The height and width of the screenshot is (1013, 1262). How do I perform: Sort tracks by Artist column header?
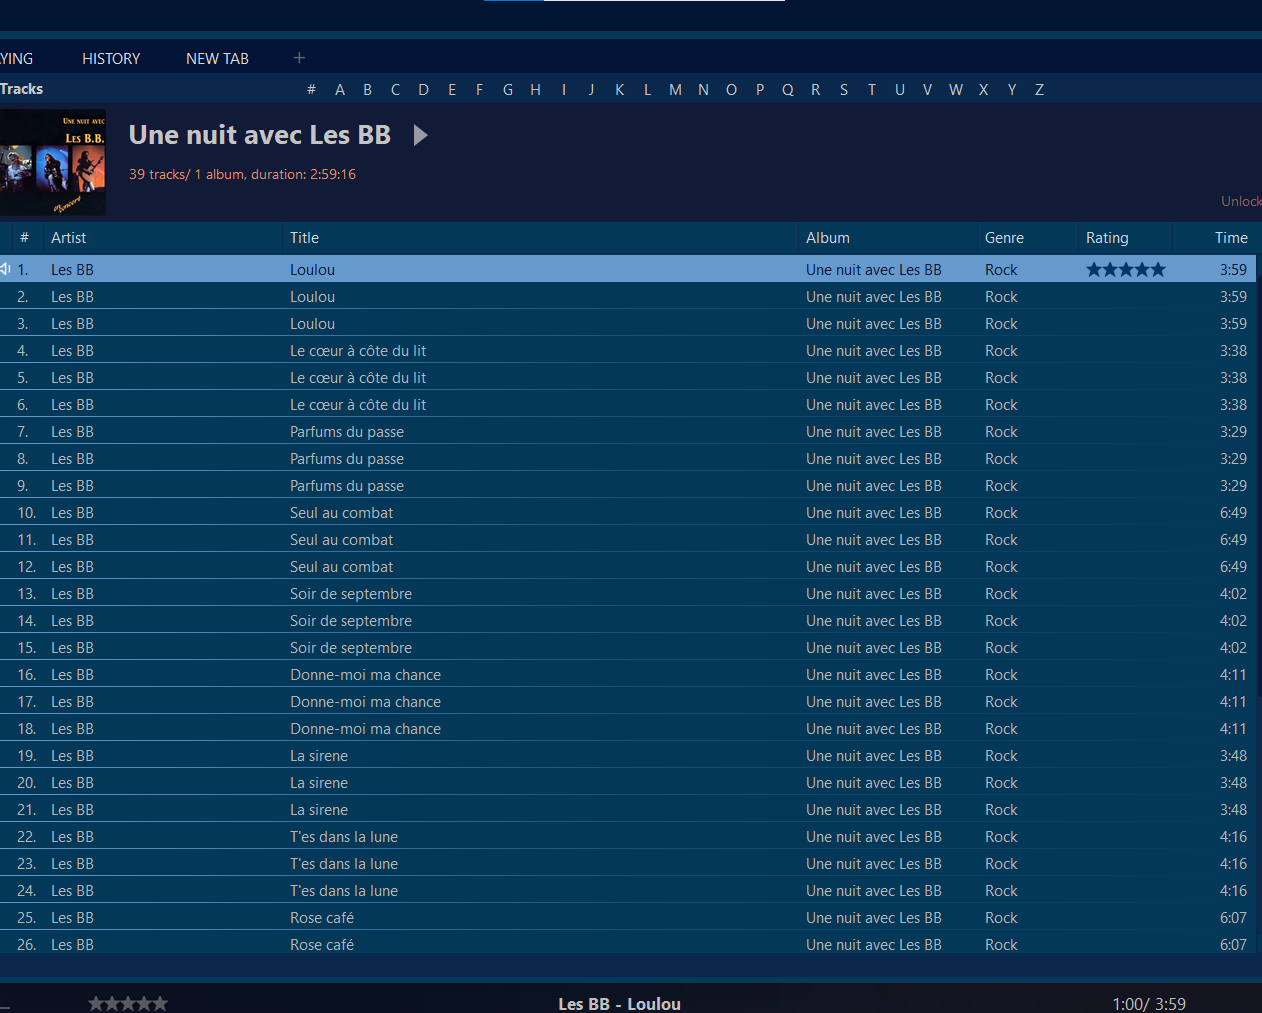click(68, 238)
